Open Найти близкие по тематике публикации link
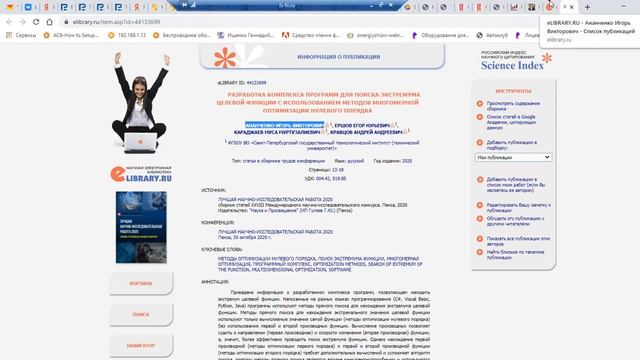 coord(515,255)
